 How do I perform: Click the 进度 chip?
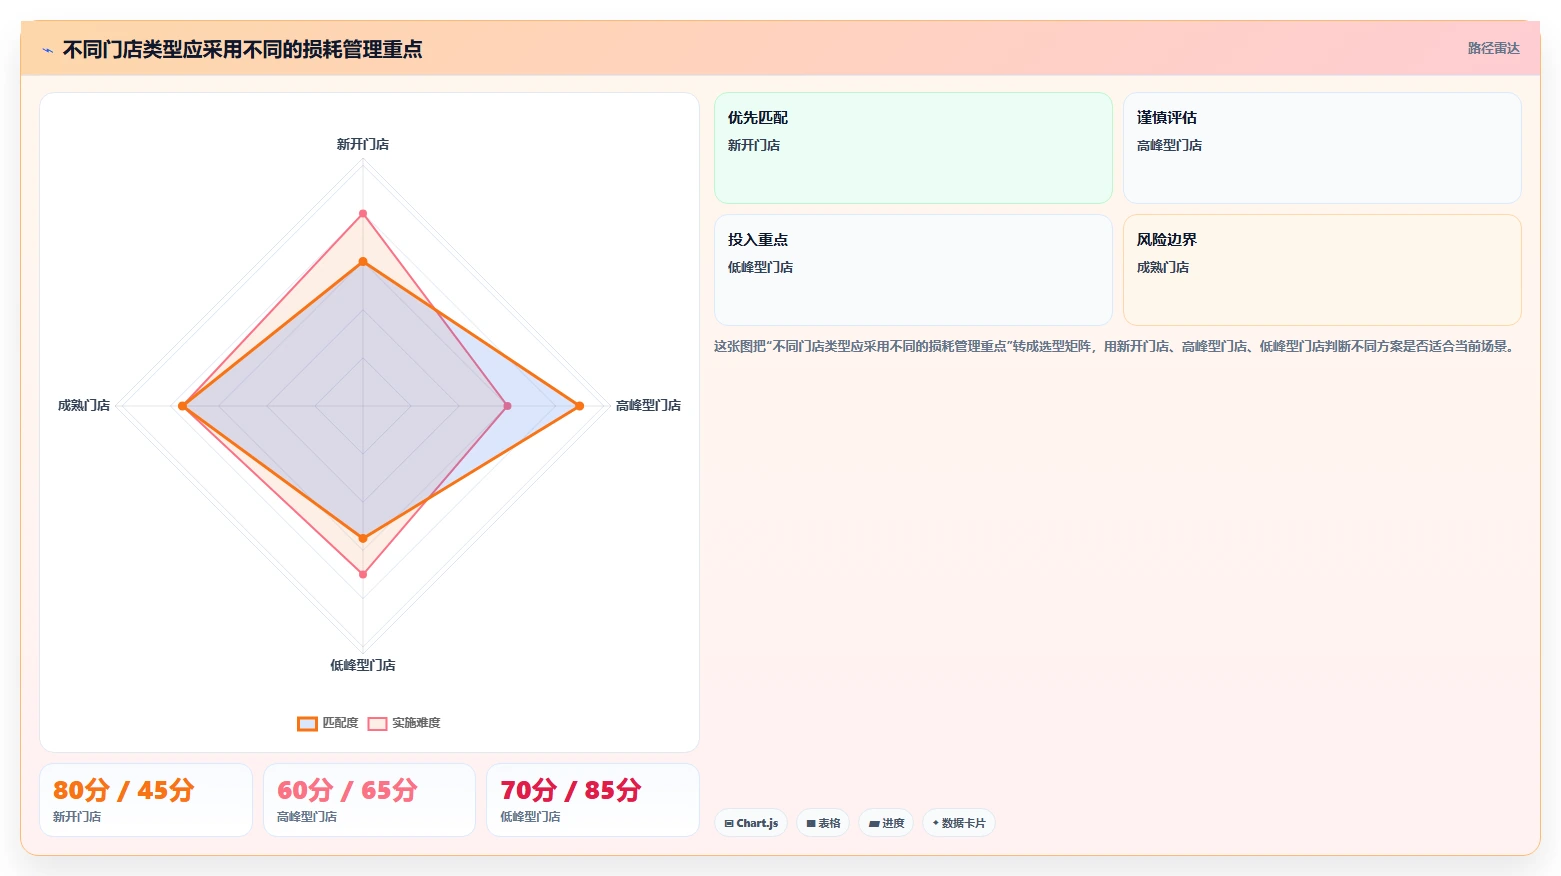(x=886, y=823)
